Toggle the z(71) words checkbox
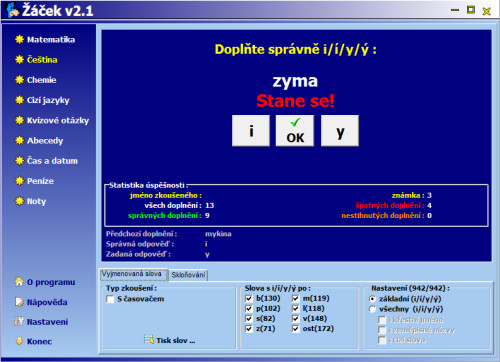Image resolution: width=500 pixels, height=362 pixels. (x=248, y=329)
